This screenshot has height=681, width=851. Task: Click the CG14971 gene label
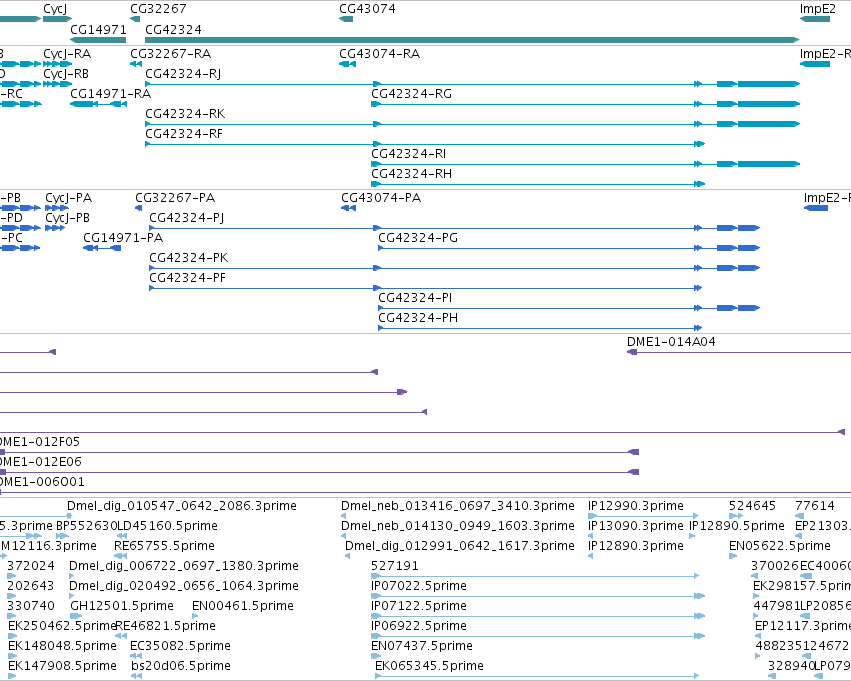click(98, 30)
